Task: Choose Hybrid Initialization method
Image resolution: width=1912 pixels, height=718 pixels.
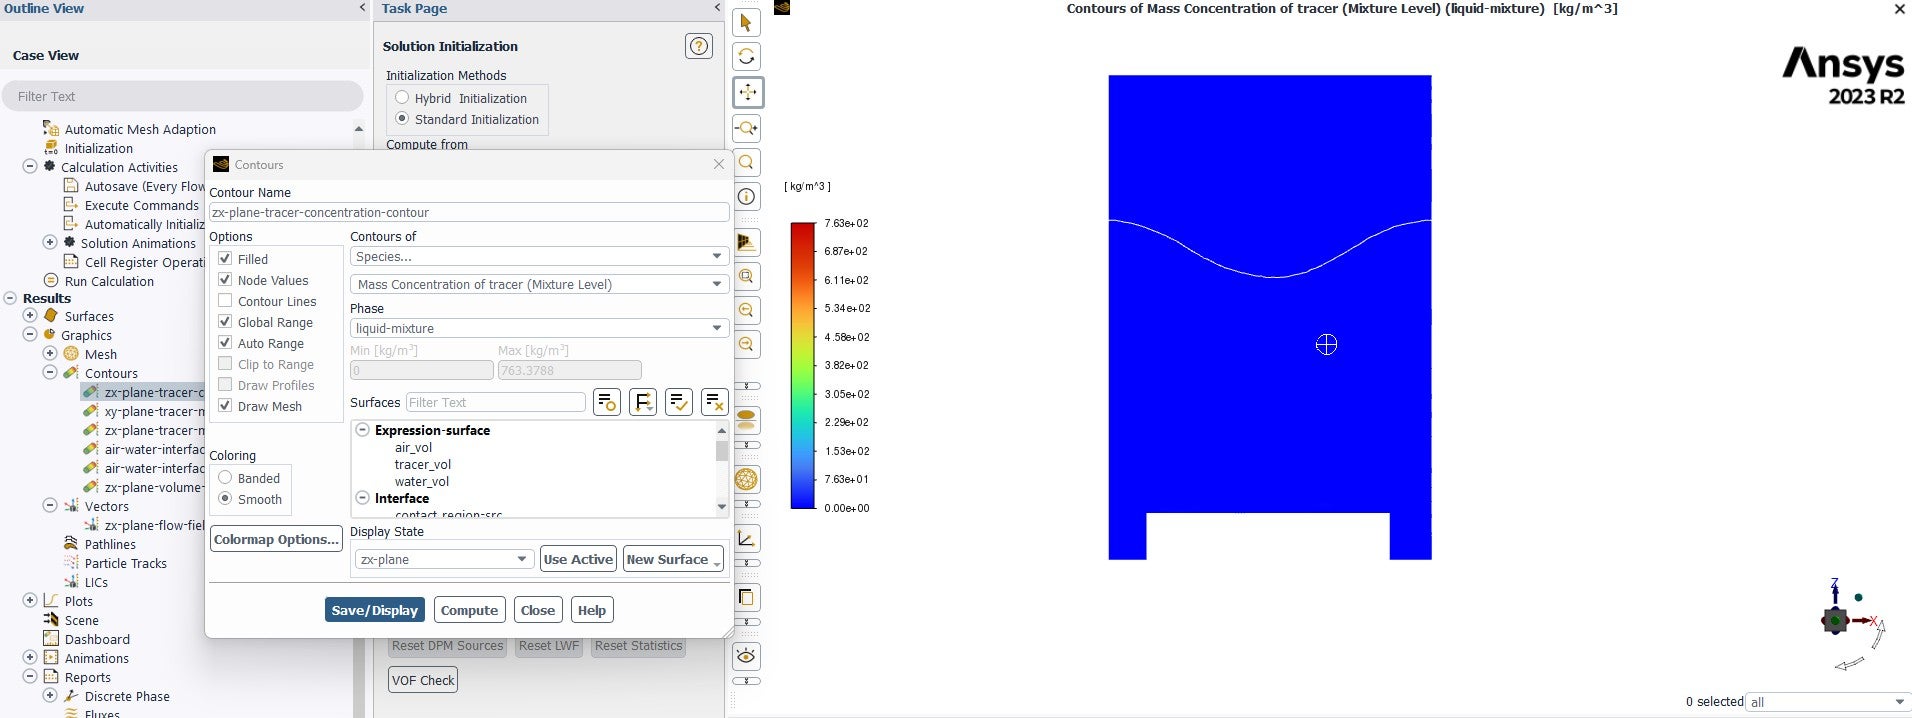Action: [x=402, y=98]
